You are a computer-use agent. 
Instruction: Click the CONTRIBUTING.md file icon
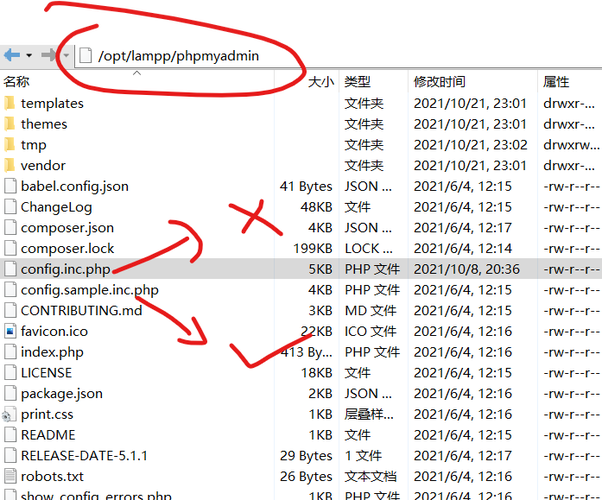coord(10,310)
